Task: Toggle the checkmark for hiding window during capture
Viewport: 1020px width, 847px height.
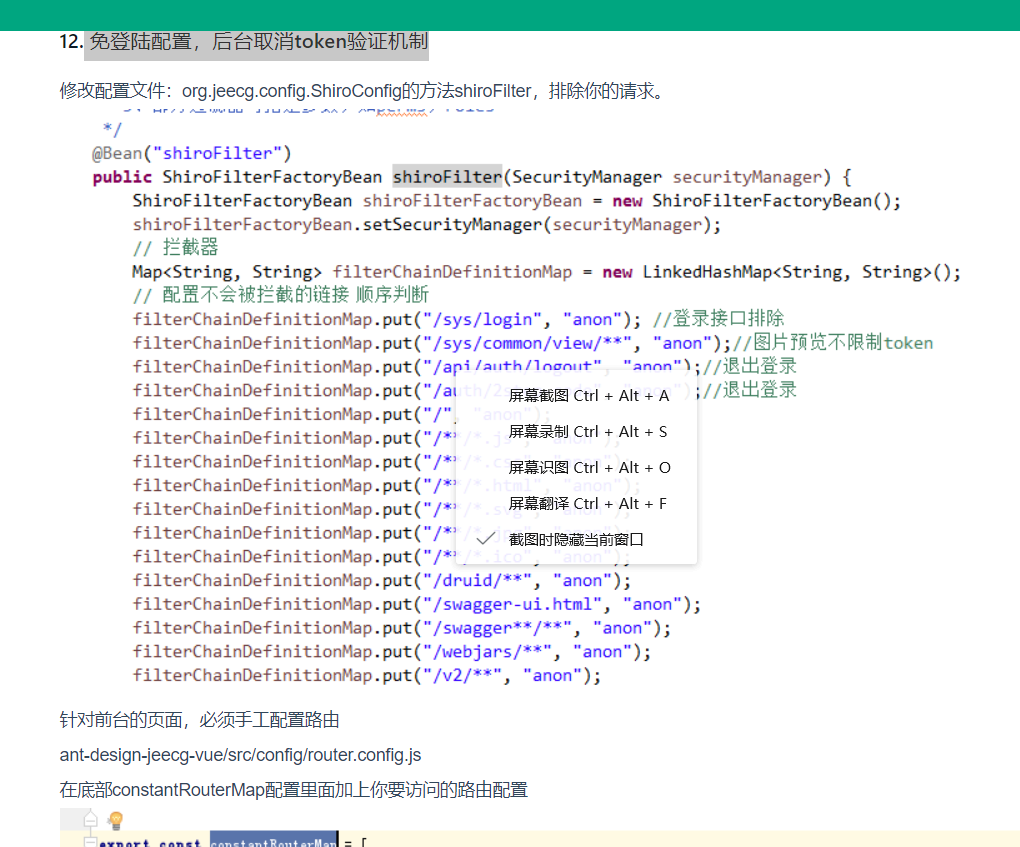Action: pos(485,537)
